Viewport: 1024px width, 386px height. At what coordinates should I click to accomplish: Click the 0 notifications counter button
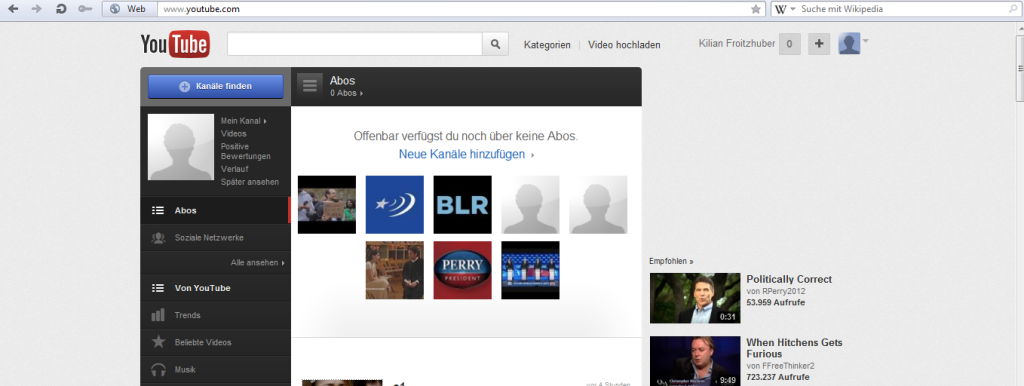coord(790,44)
